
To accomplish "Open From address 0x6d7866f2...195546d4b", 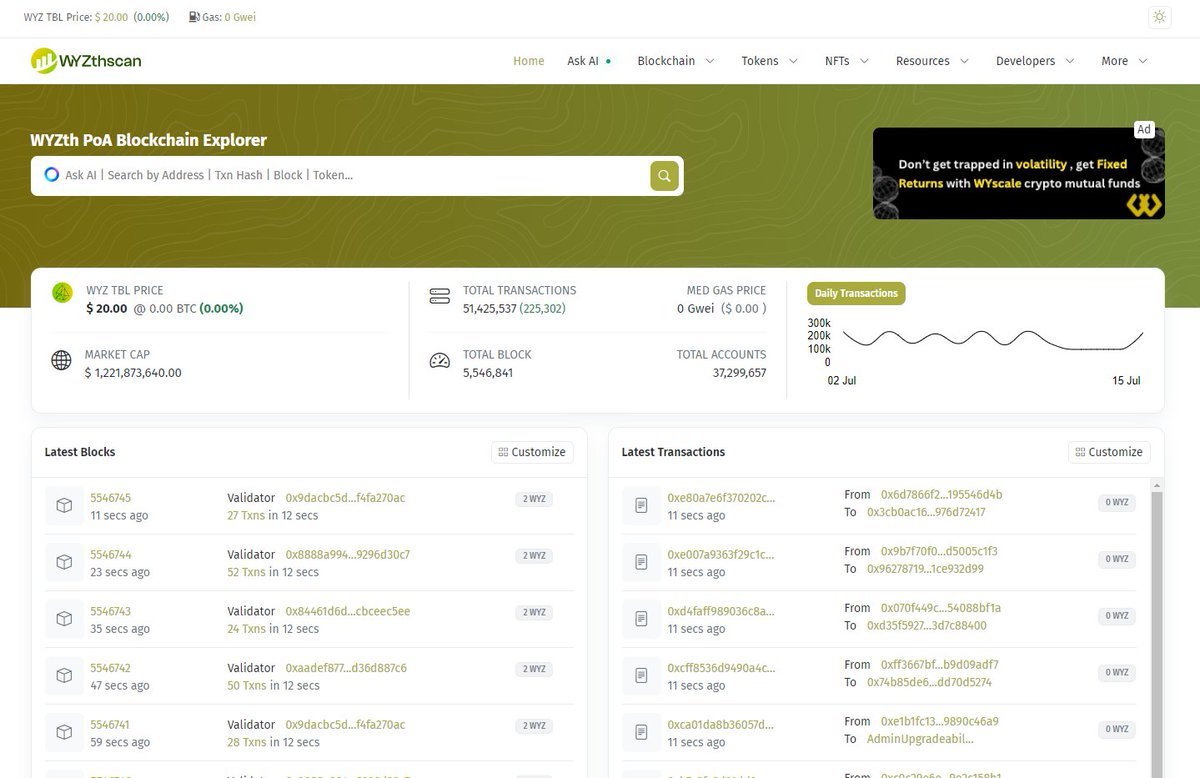I will coord(941,495).
